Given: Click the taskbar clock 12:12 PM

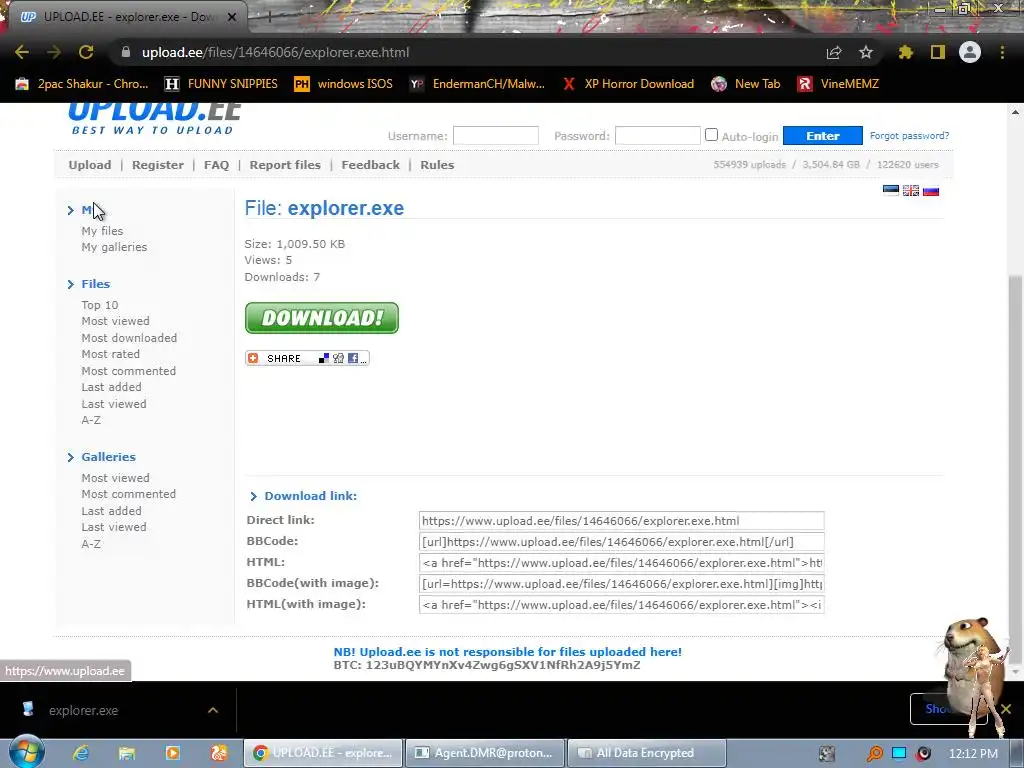Looking at the screenshot, I should tap(973, 753).
